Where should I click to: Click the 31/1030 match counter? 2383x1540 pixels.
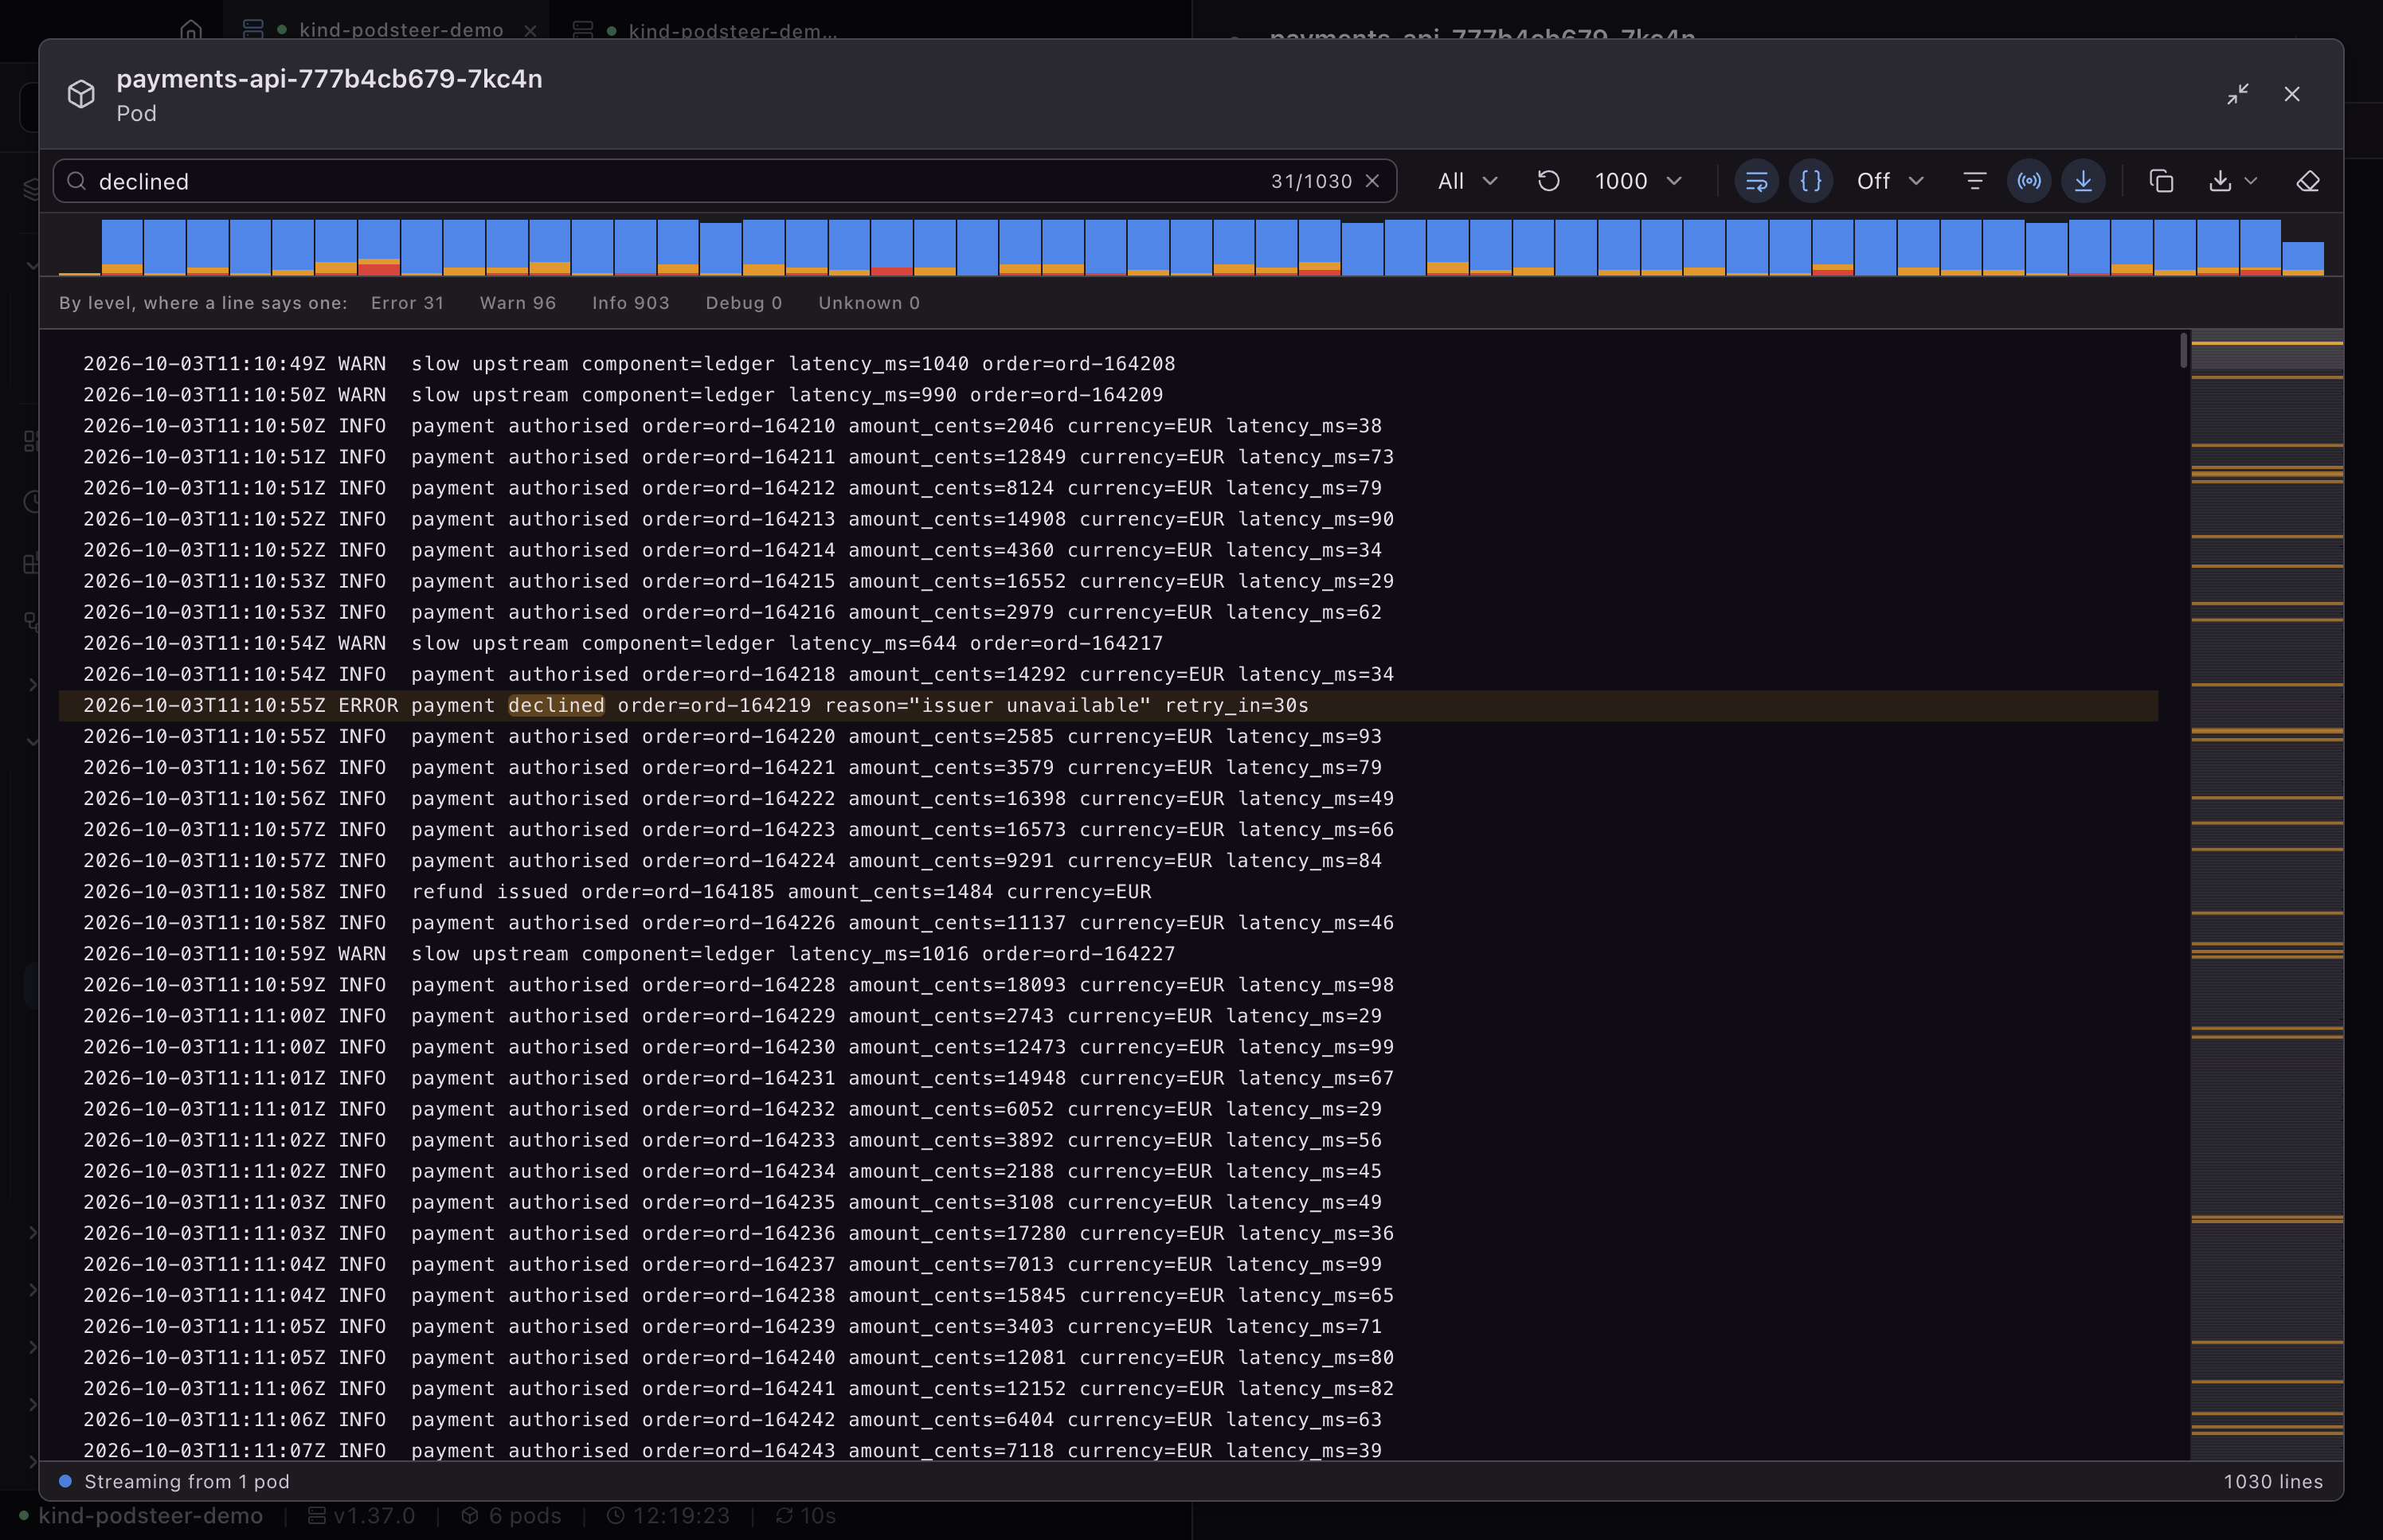[1311, 181]
